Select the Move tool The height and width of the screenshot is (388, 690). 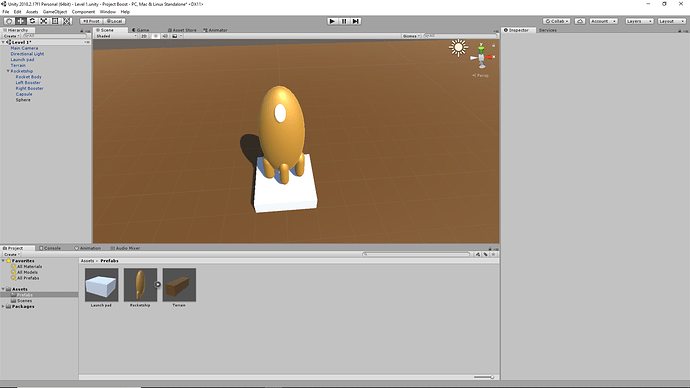coord(20,21)
